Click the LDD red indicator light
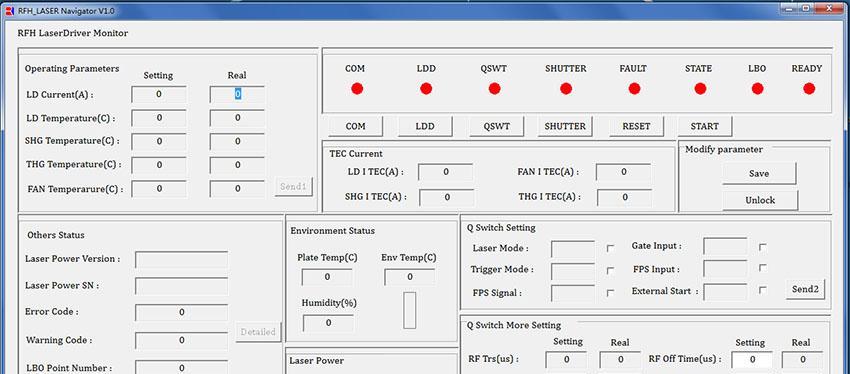The width and height of the screenshot is (850, 374). 426,88
